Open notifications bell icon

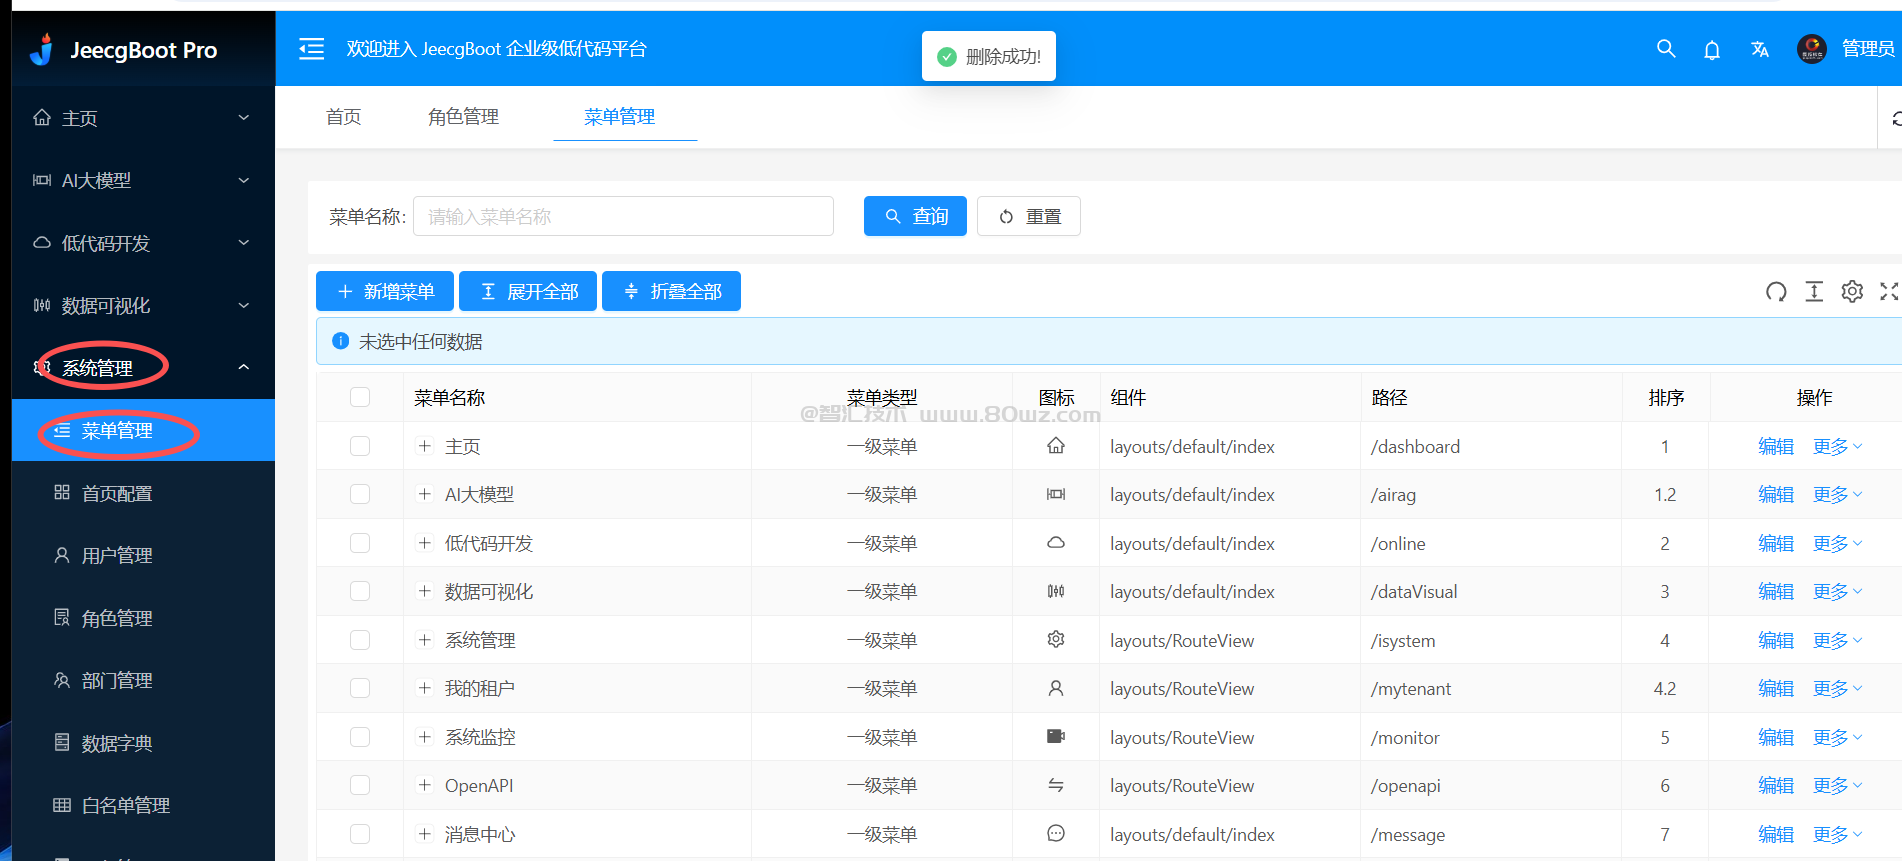point(1712,49)
